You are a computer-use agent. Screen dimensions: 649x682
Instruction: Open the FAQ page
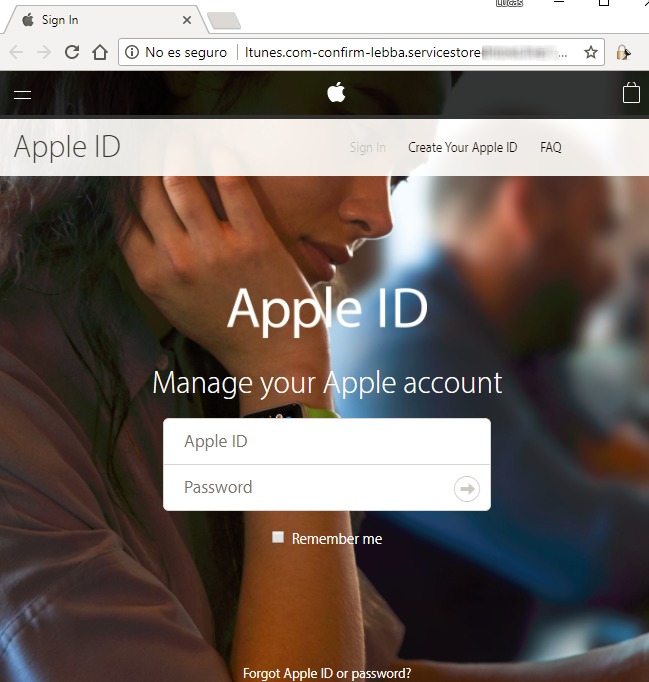tap(551, 147)
